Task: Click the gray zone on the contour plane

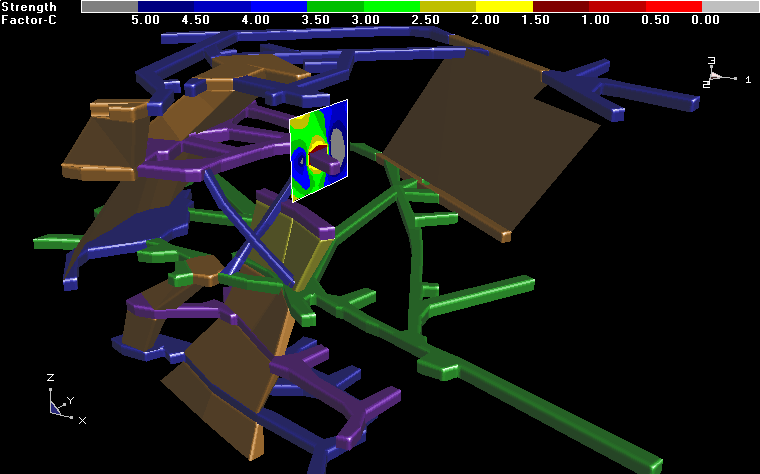Action: (338, 146)
